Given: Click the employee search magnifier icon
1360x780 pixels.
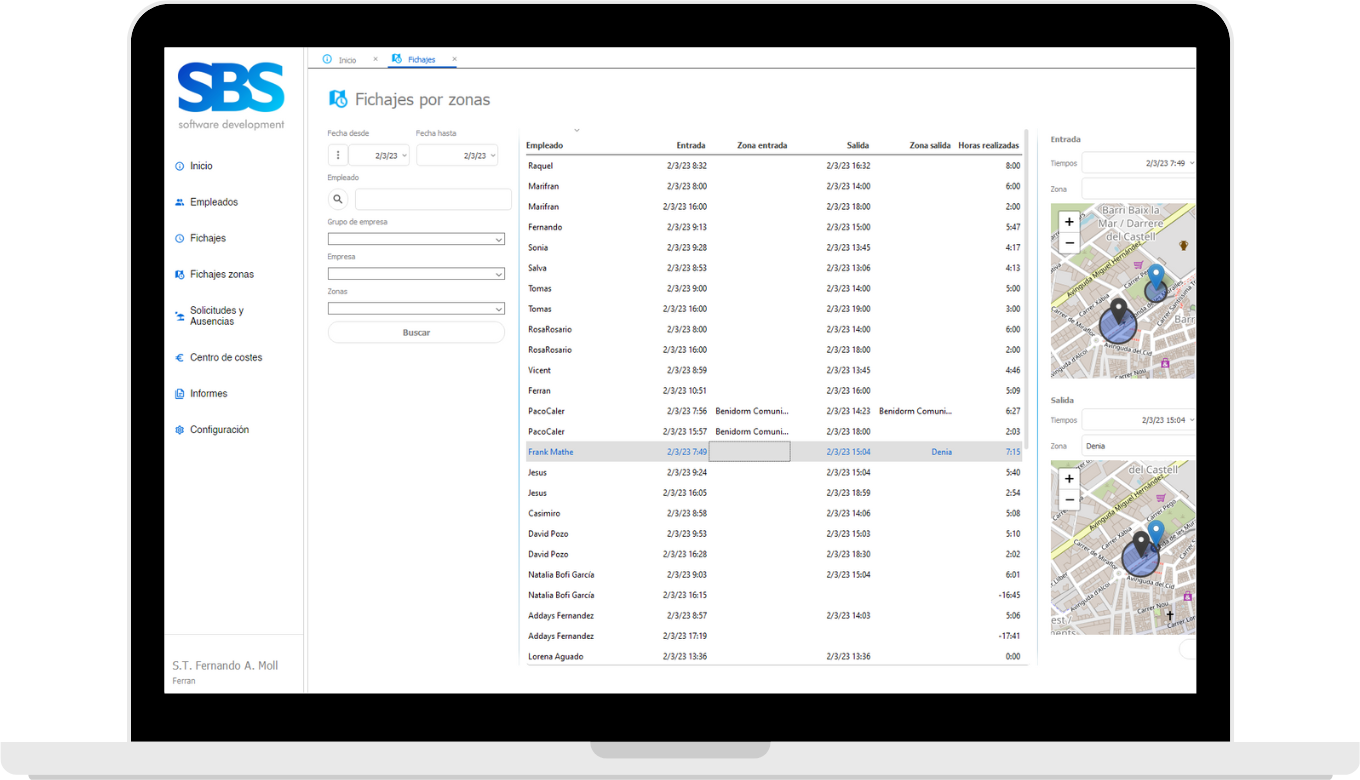Looking at the screenshot, I should tap(338, 200).
